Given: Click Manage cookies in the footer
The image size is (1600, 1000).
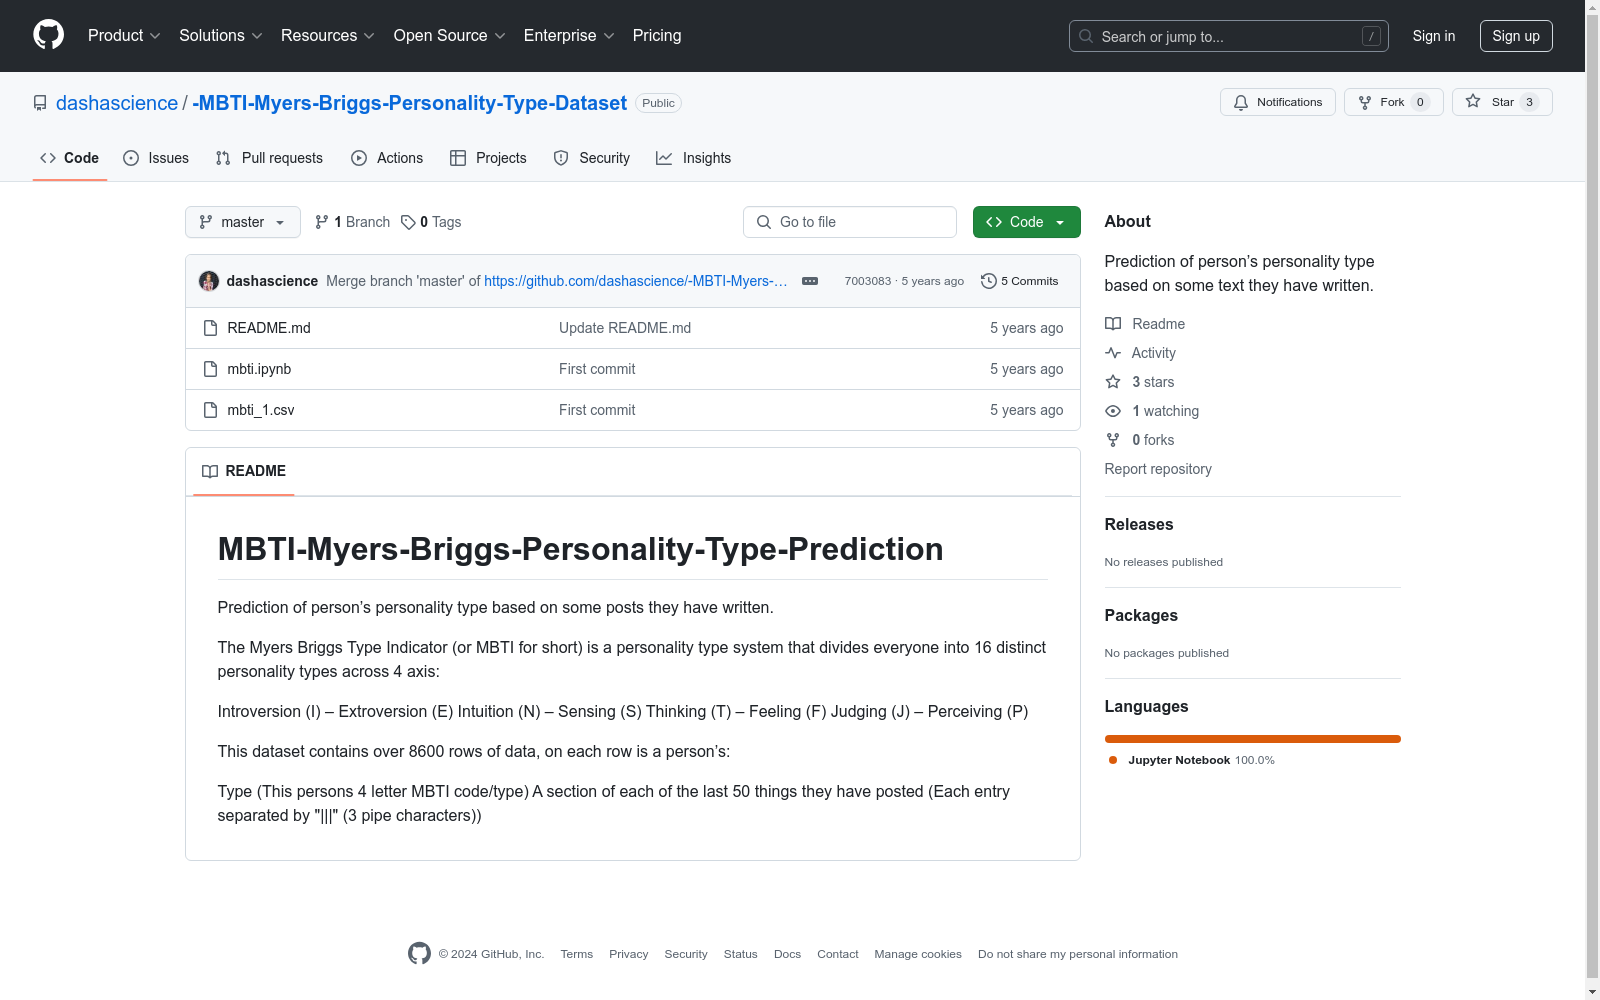Looking at the screenshot, I should click(918, 954).
